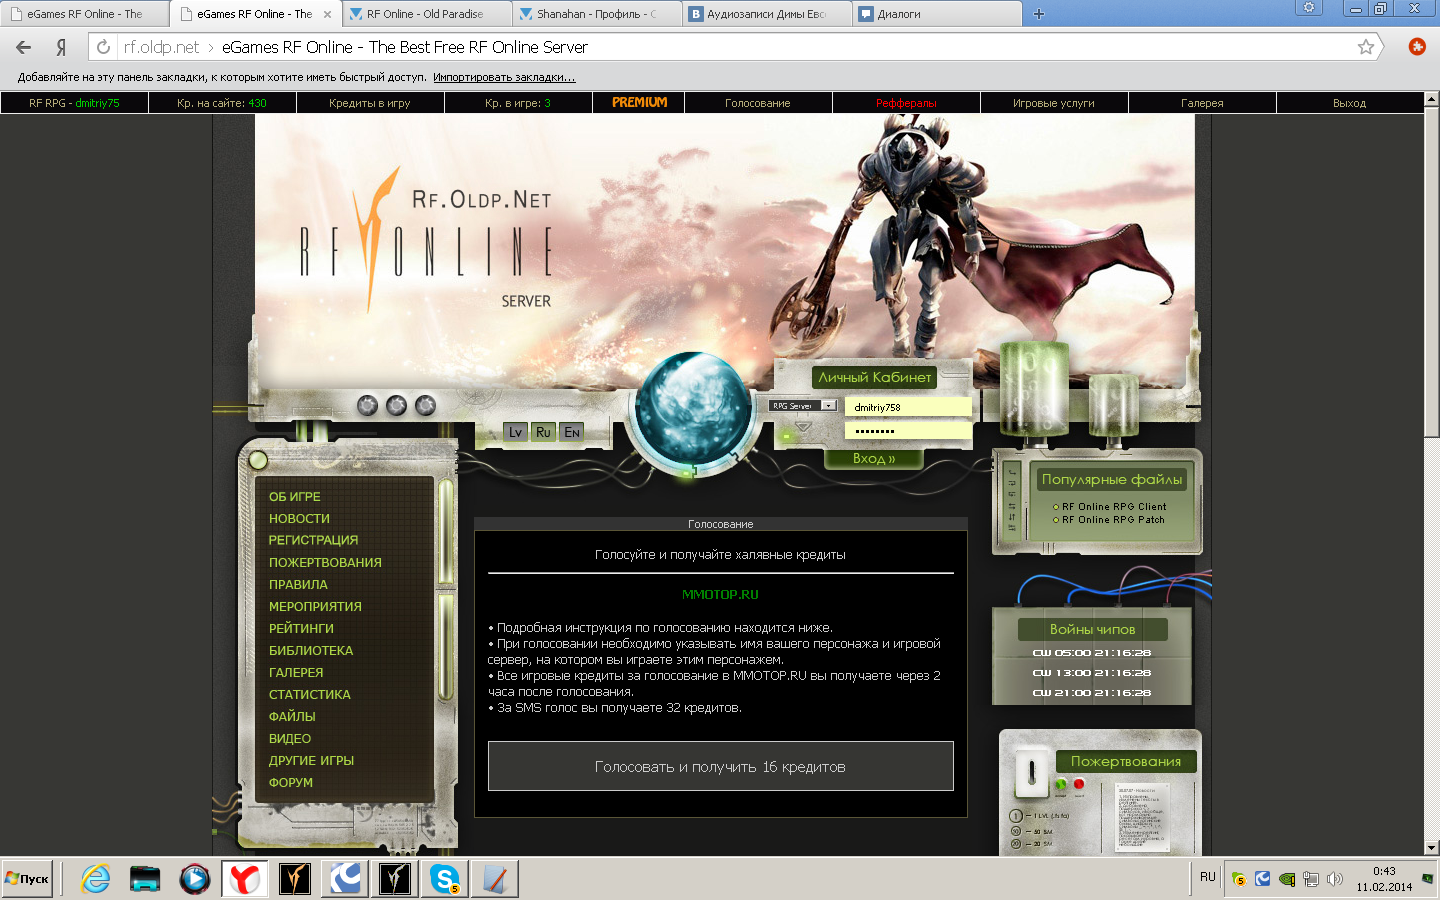This screenshot has height=900, width=1440.
Task: Click the Вход » login button
Action: pyautogui.click(x=874, y=458)
